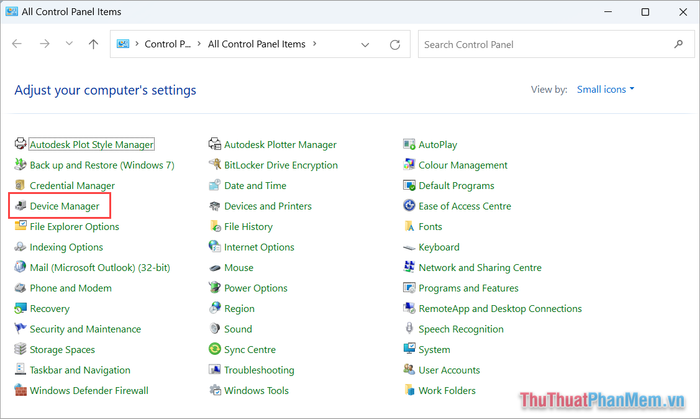
Task: Click the Sound speaker icon
Action: [x=215, y=328]
